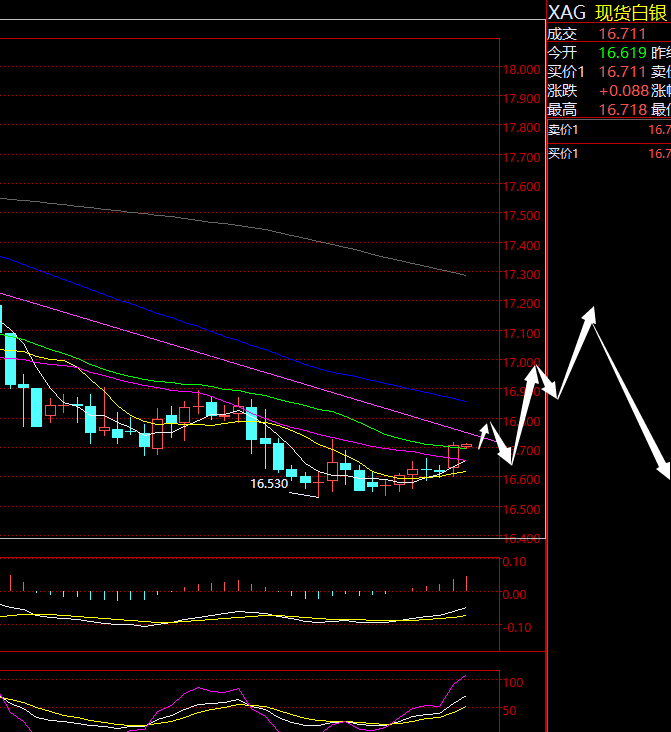Click the 18.000 price axis label
Screen dimensions: 671x732
coord(522,70)
